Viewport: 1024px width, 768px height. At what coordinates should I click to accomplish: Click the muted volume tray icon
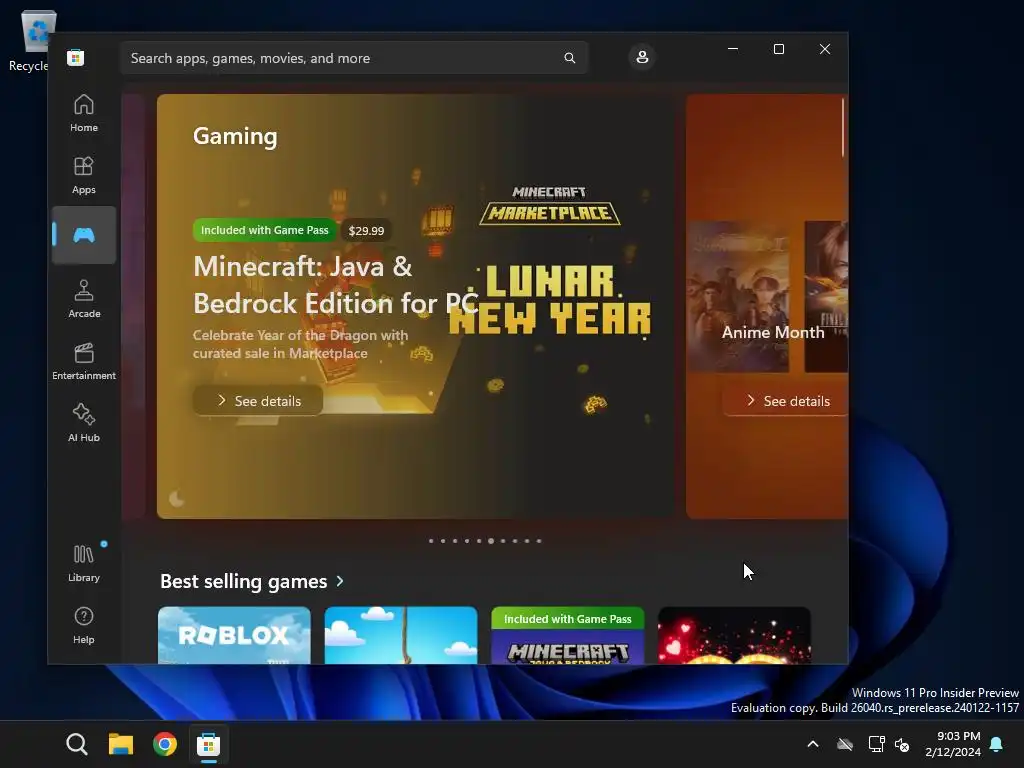pos(903,744)
